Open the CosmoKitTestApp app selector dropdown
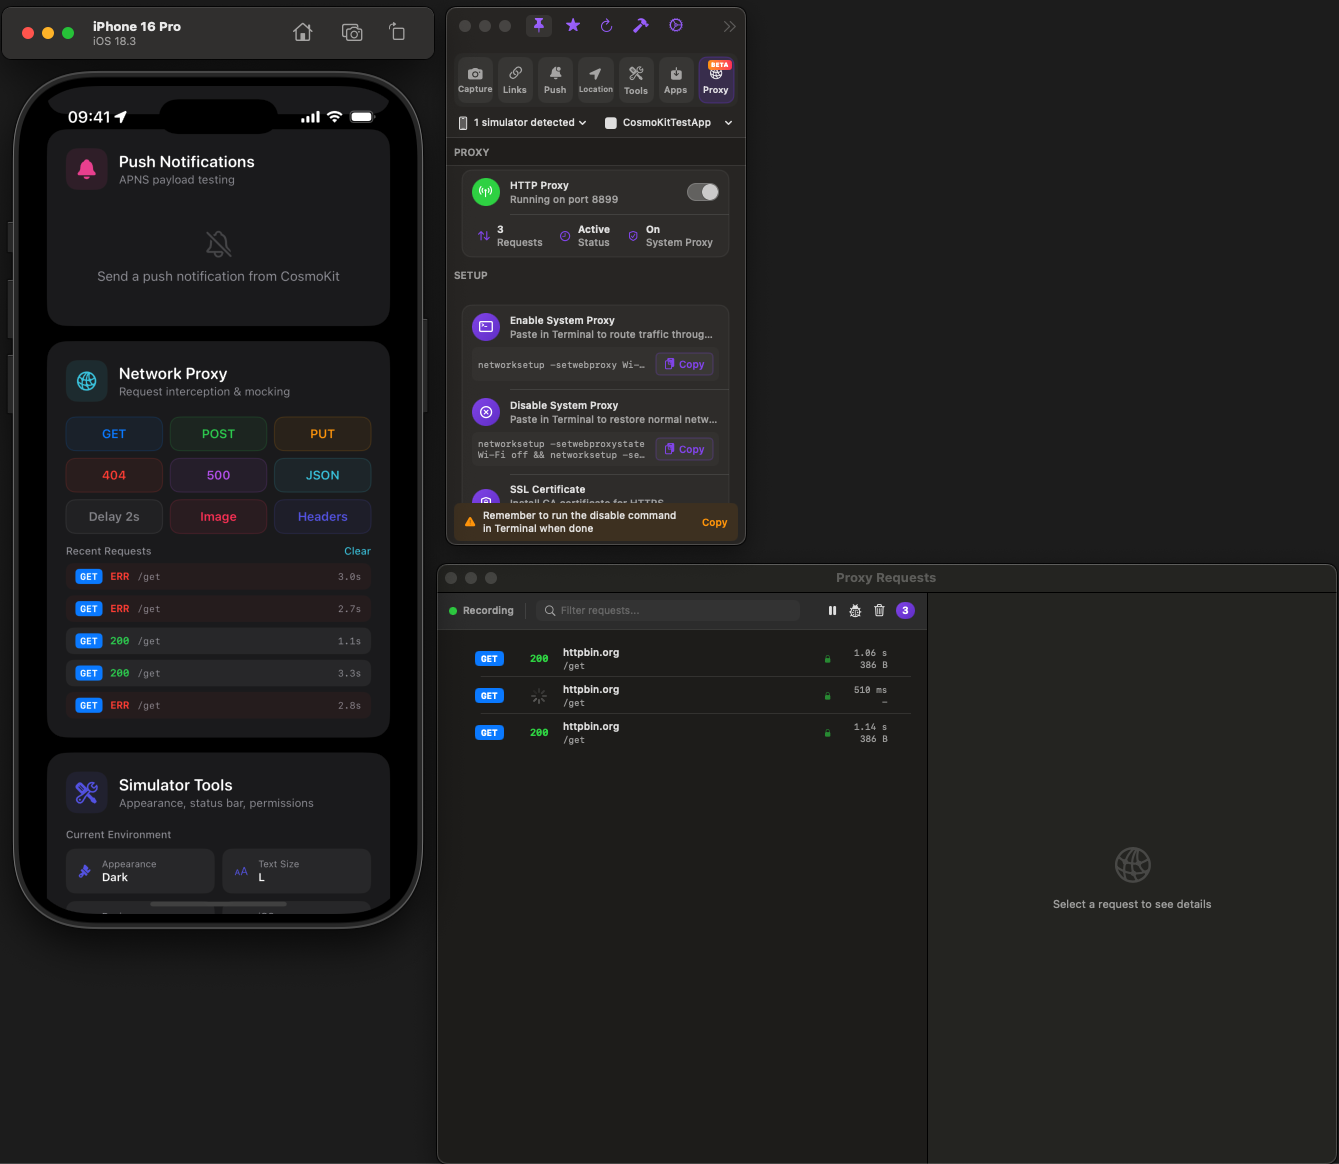Image resolution: width=1339 pixels, height=1164 pixels. pyautogui.click(x=669, y=123)
